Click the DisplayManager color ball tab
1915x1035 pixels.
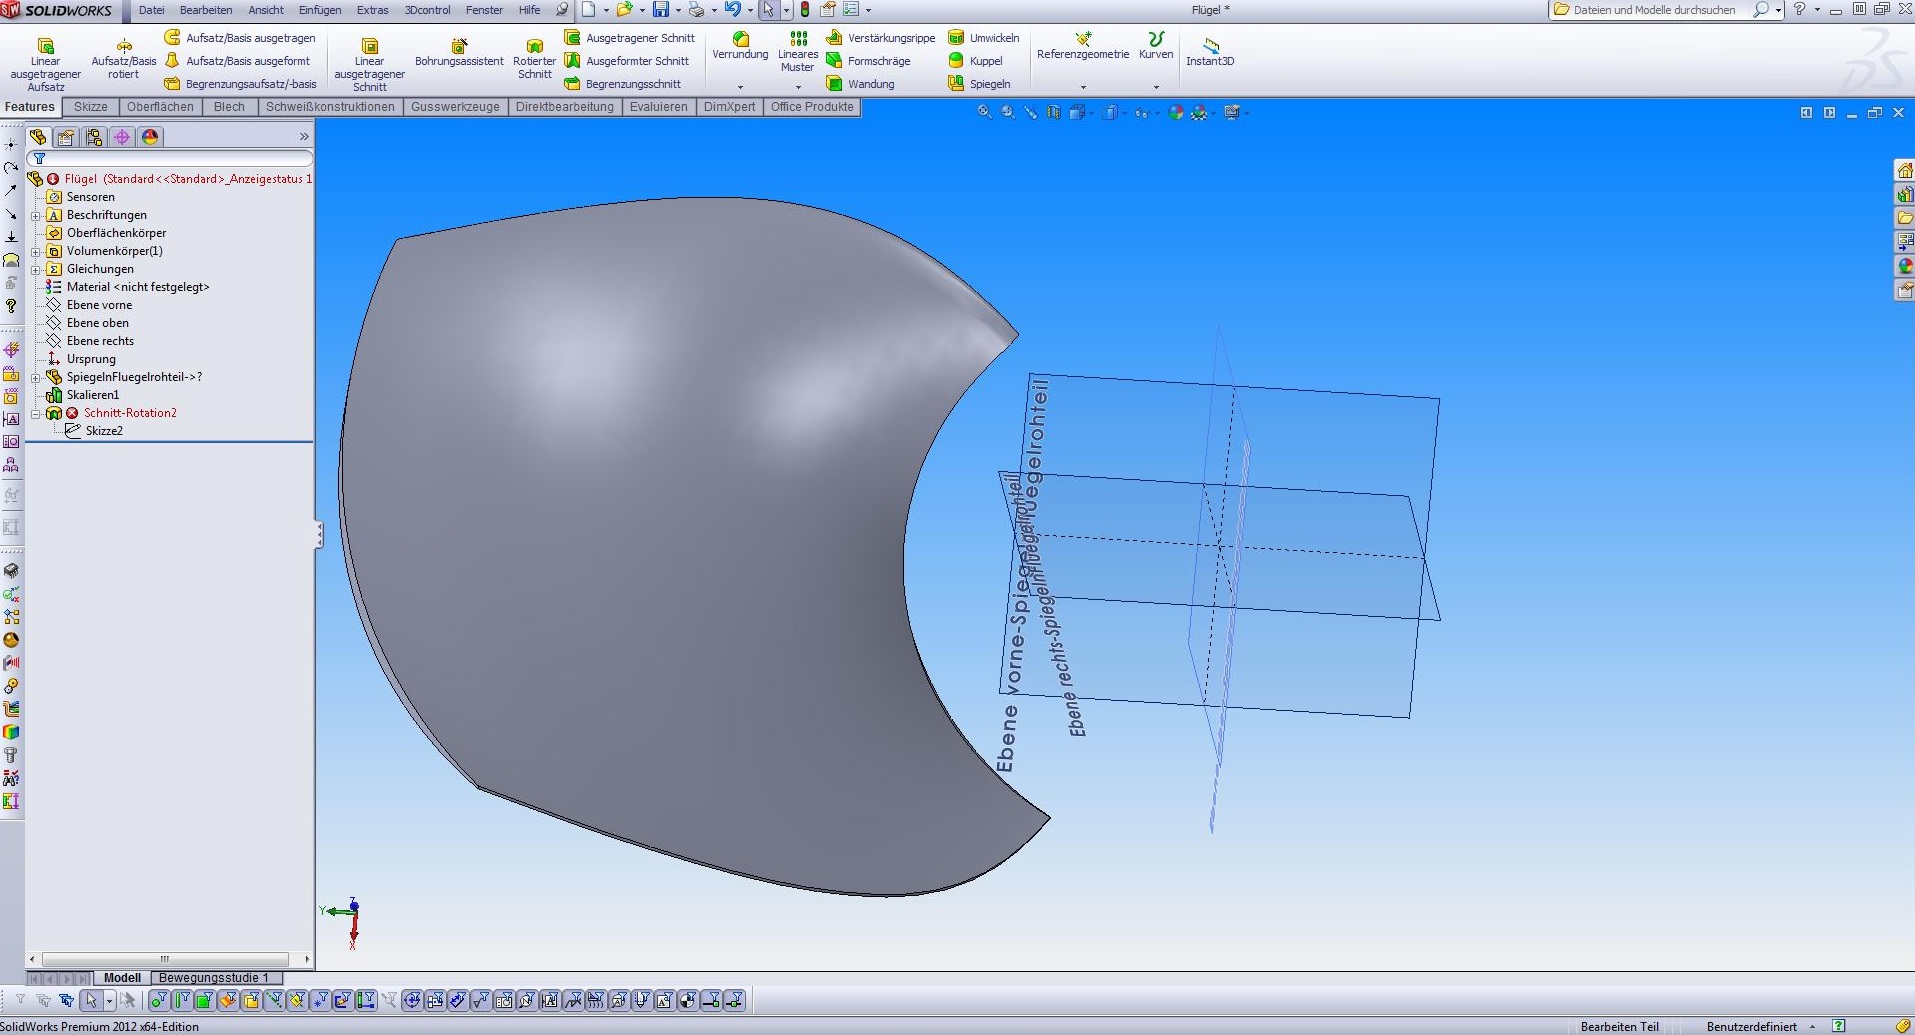(x=150, y=137)
